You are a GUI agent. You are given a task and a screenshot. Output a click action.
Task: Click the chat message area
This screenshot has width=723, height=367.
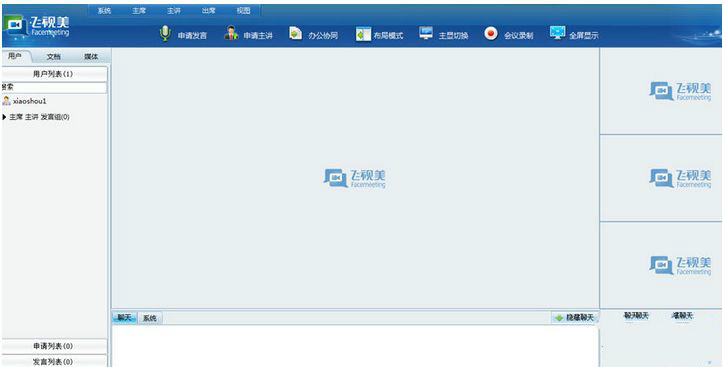tap(355, 347)
